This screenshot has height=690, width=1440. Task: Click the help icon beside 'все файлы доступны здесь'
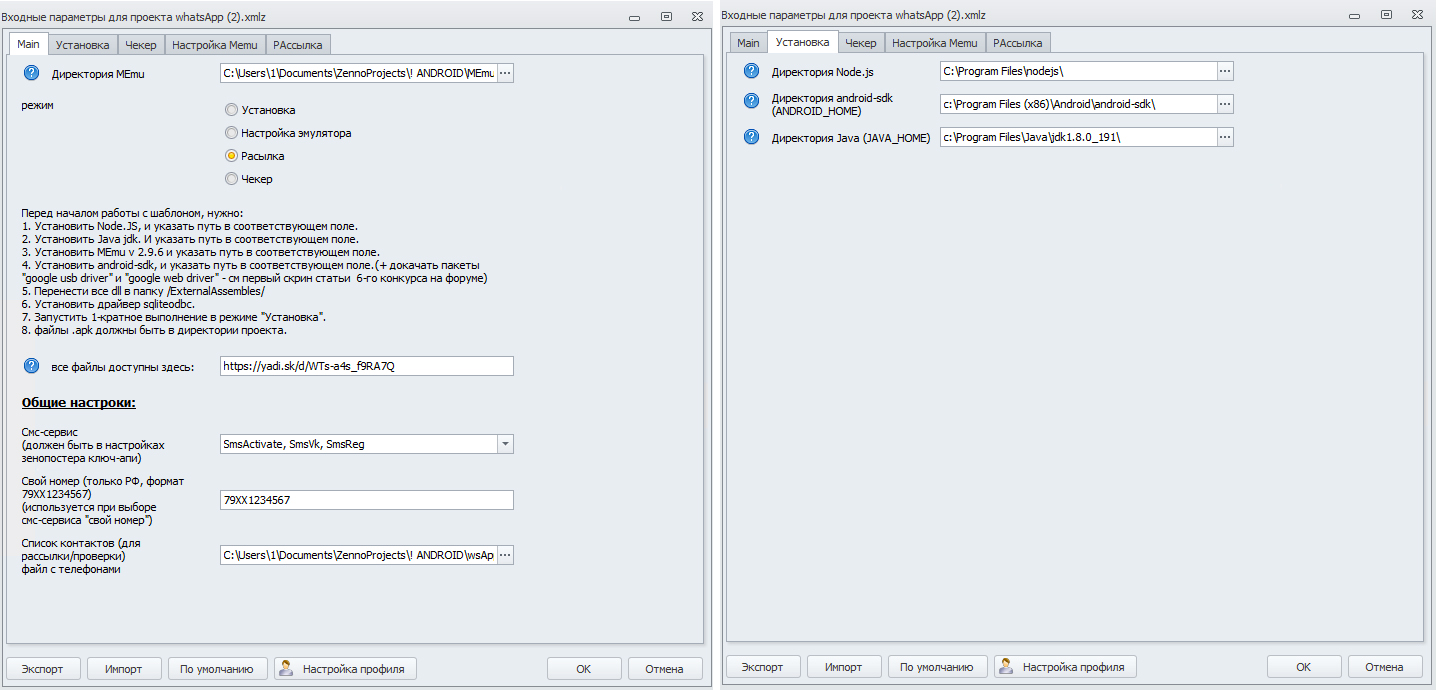pyautogui.click(x=31, y=366)
